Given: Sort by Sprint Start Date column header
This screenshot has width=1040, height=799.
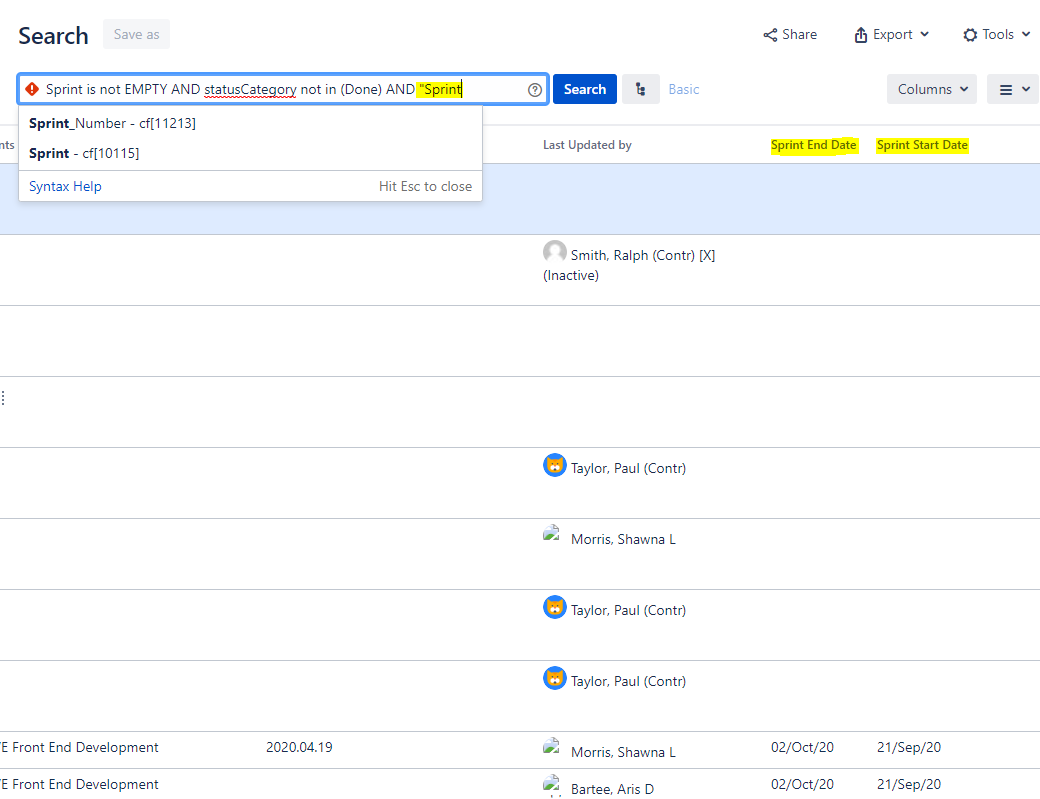Looking at the screenshot, I should tap(922, 145).
